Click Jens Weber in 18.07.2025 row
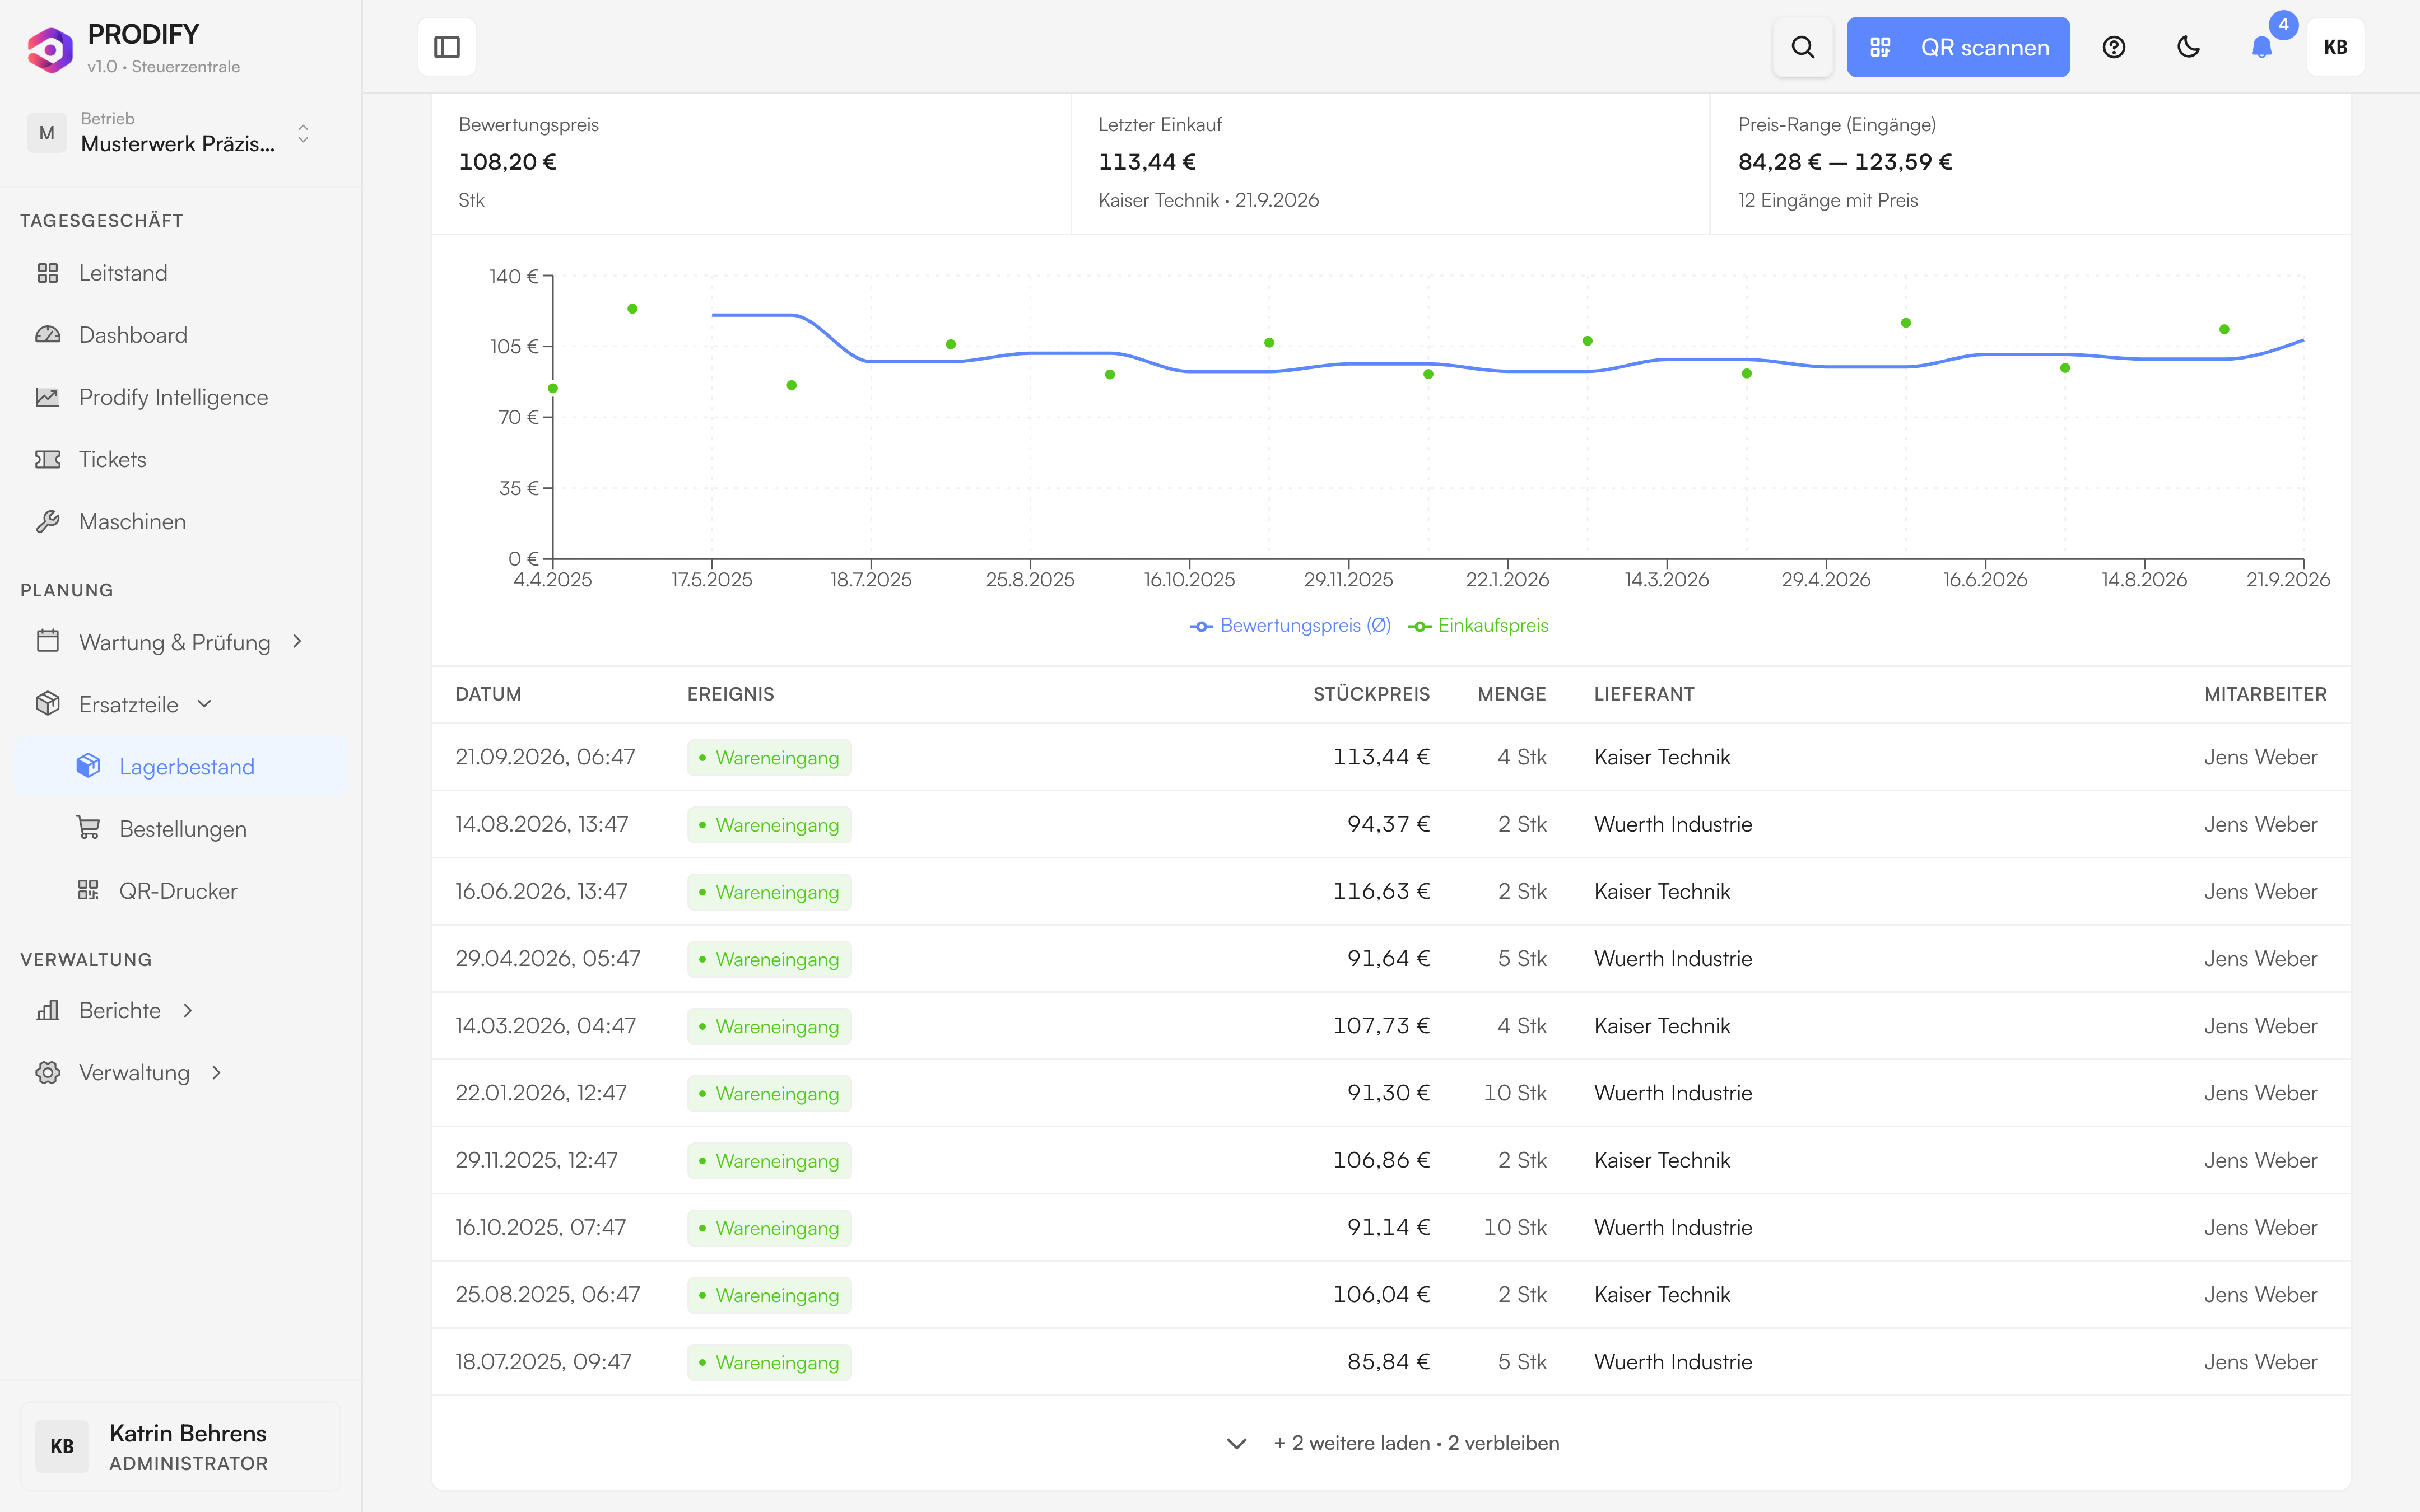Image resolution: width=2420 pixels, height=1512 pixels. pos(2260,1362)
